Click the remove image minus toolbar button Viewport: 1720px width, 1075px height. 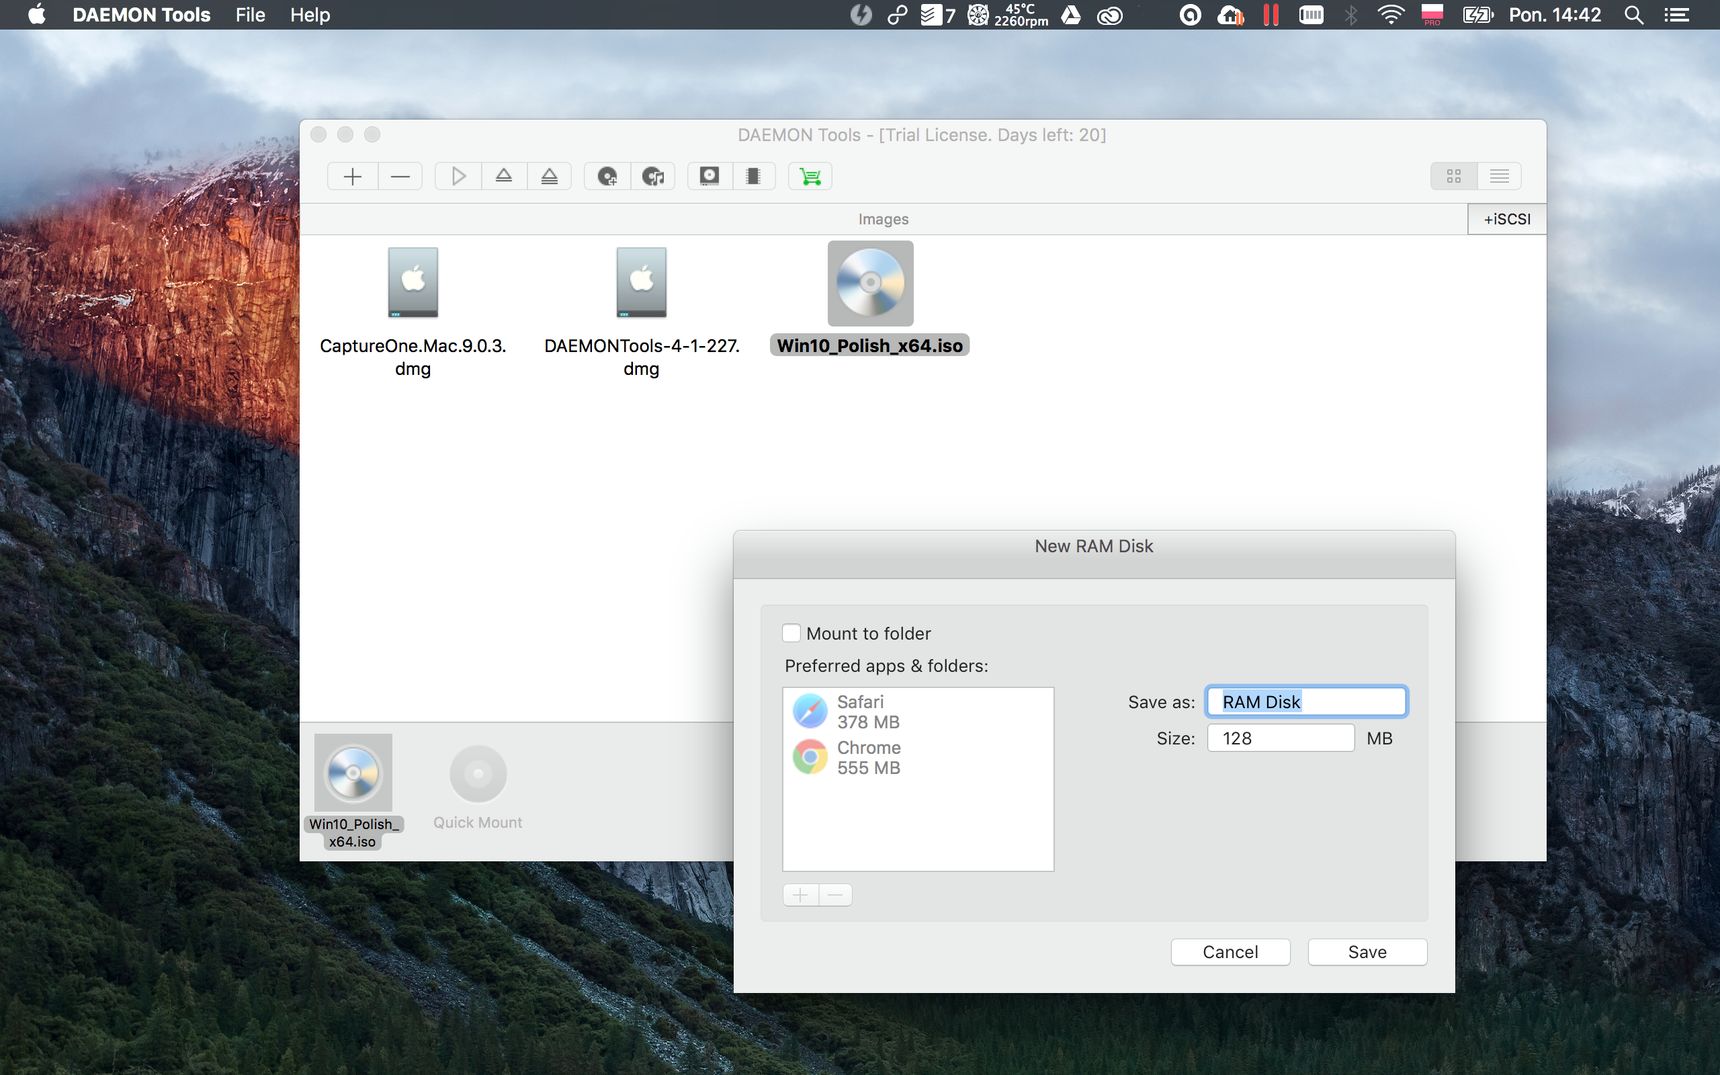click(x=400, y=176)
